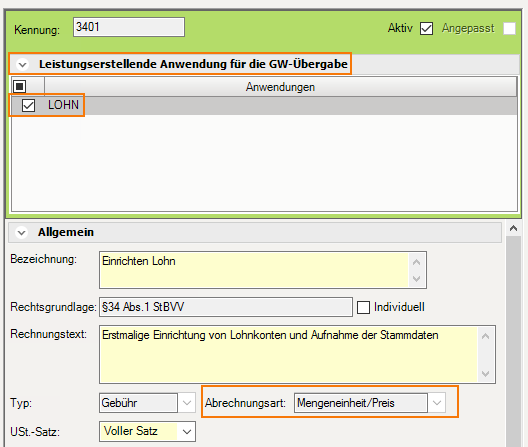Screen dimensions: 528x447
Task: Toggle the select-all checkbox in Anwendungen header
Action: click(20, 87)
